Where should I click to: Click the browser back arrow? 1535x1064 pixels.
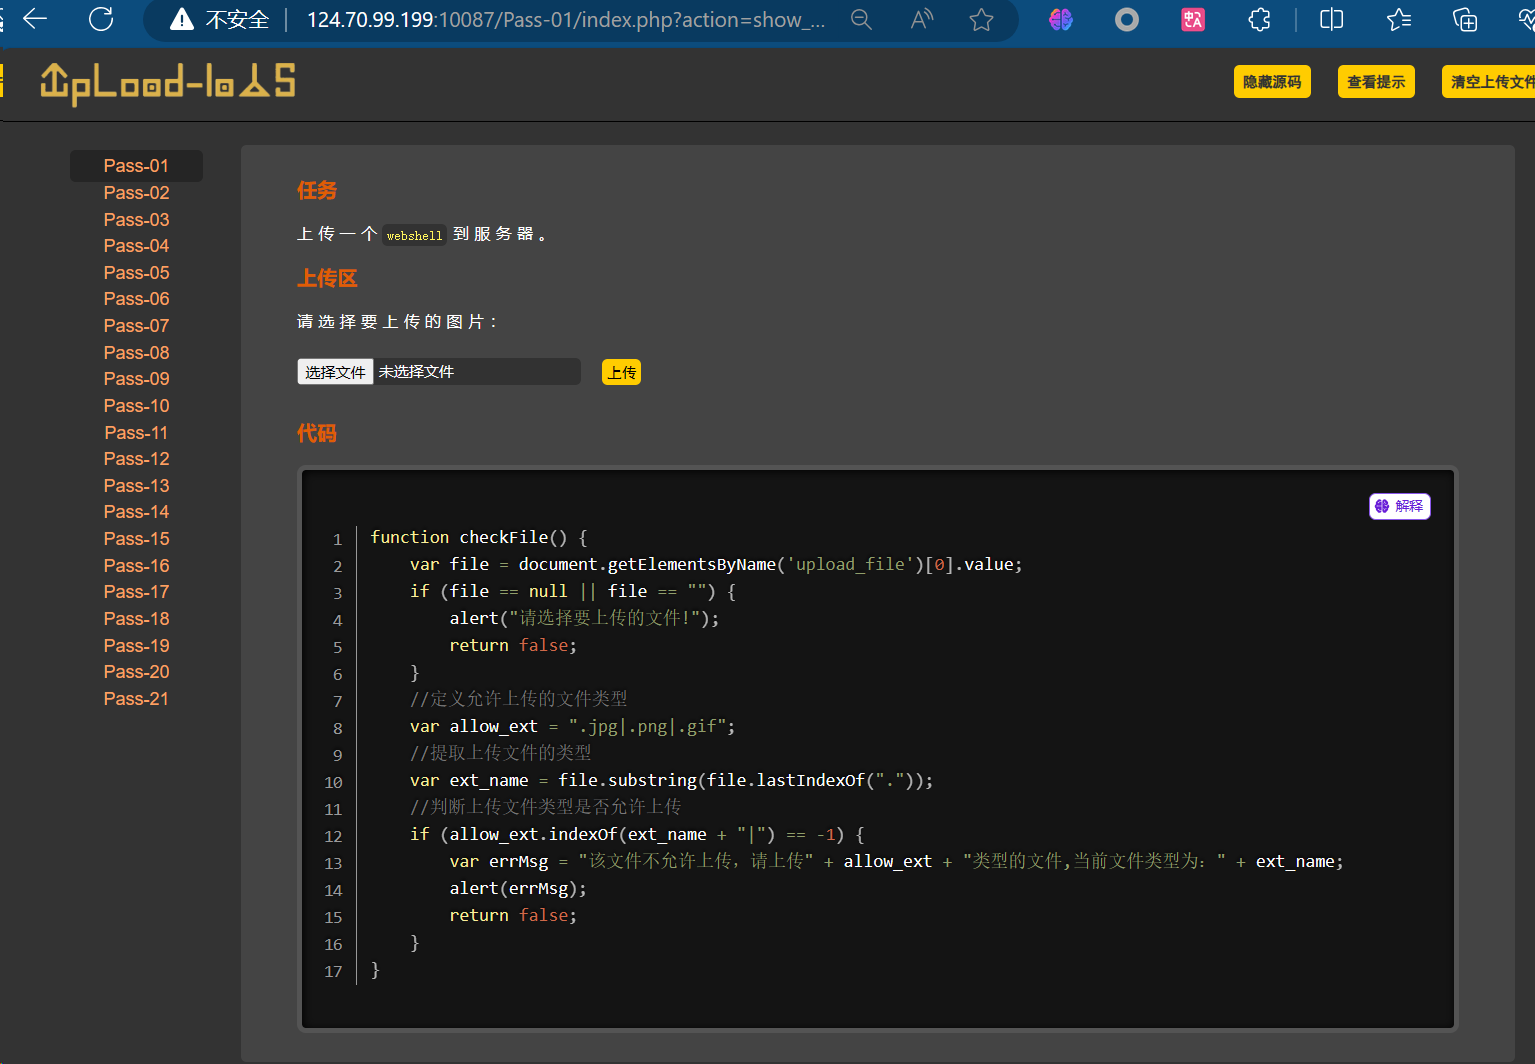point(35,19)
